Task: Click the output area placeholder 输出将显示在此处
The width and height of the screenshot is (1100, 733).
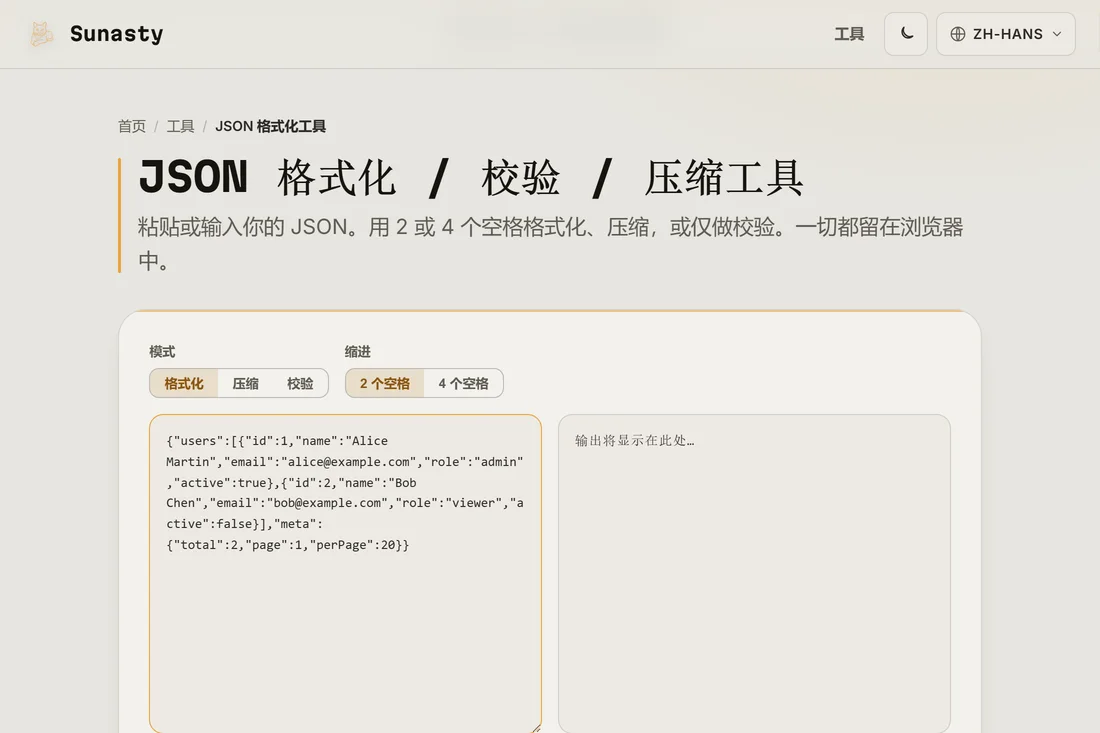Action: coord(634,441)
